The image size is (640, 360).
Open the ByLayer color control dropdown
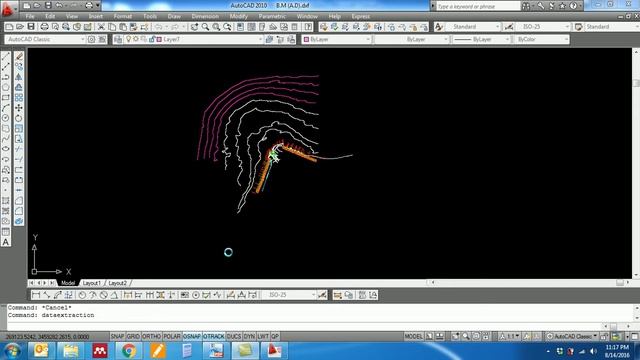tap(337, 39)
